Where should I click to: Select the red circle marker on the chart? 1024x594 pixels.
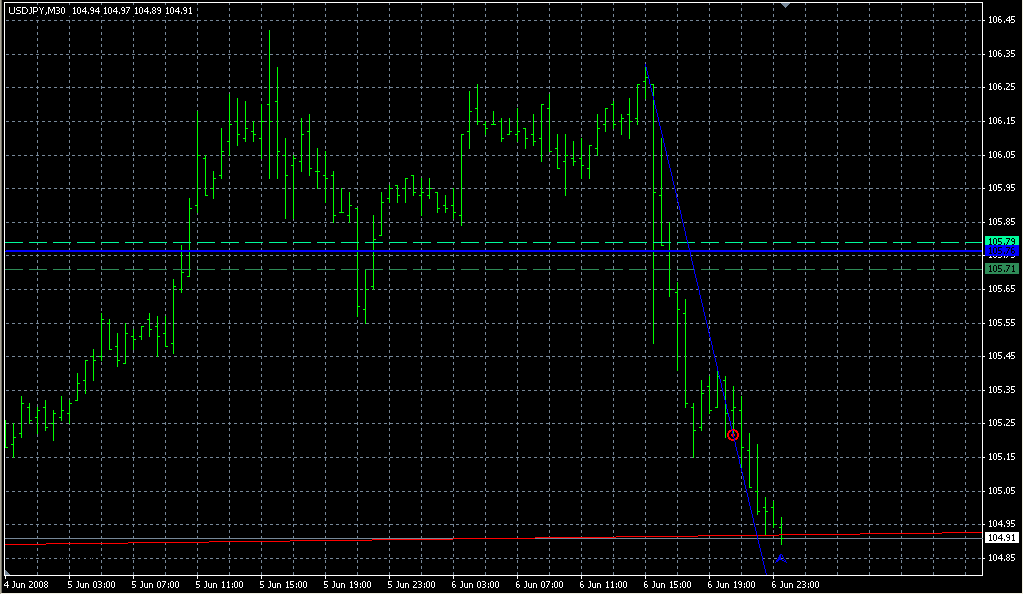click(733, 435)
